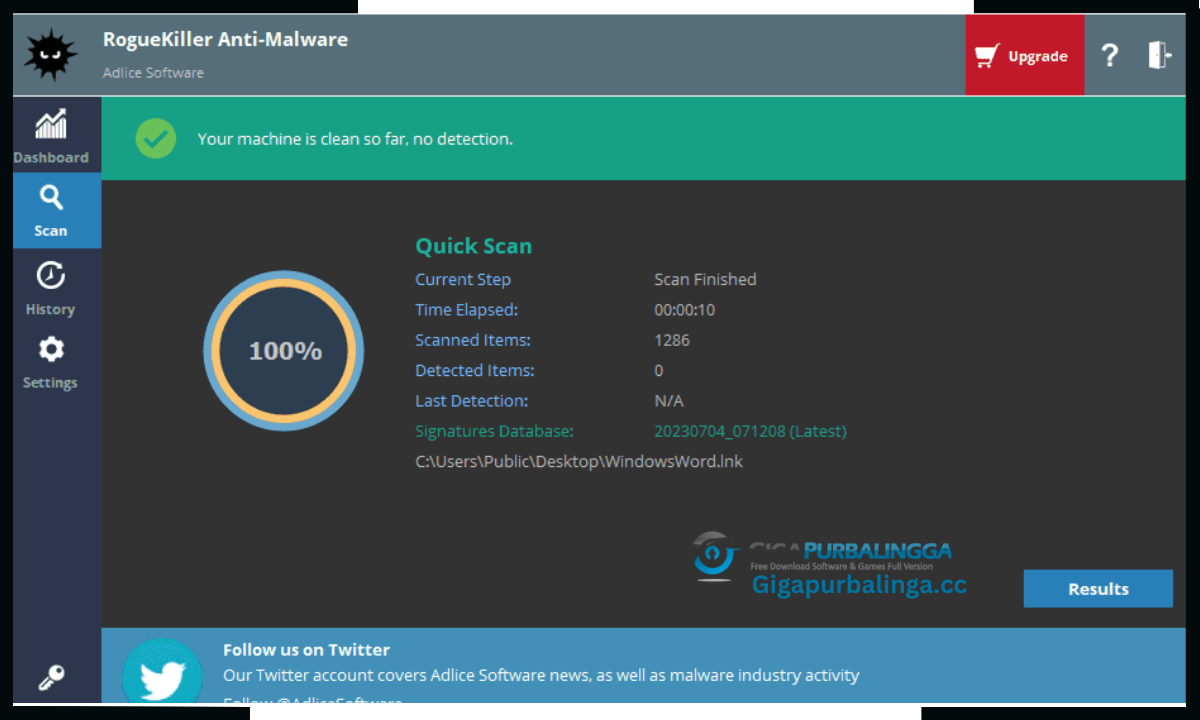
Task: Click the Scan Finished status text
Action: coord(705,279)
